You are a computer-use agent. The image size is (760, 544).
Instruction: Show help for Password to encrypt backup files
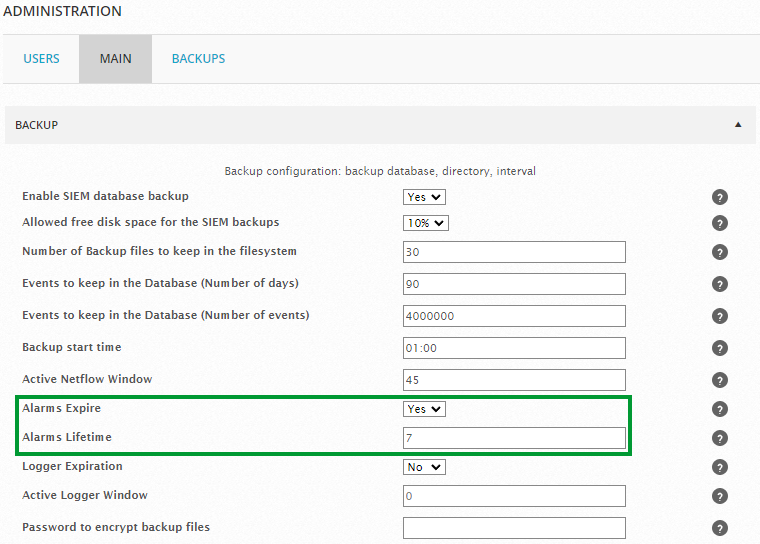tap(720, 528)
